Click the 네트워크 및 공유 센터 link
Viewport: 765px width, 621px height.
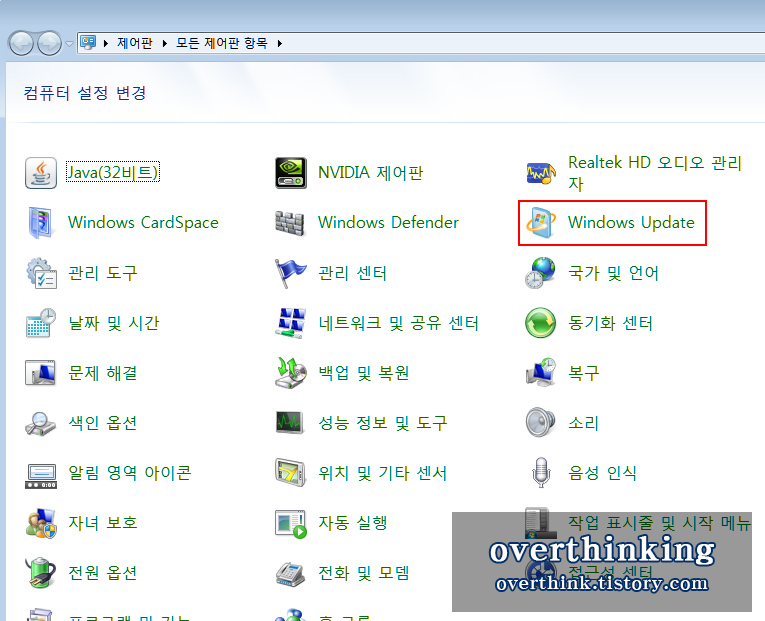coord(398,323)
